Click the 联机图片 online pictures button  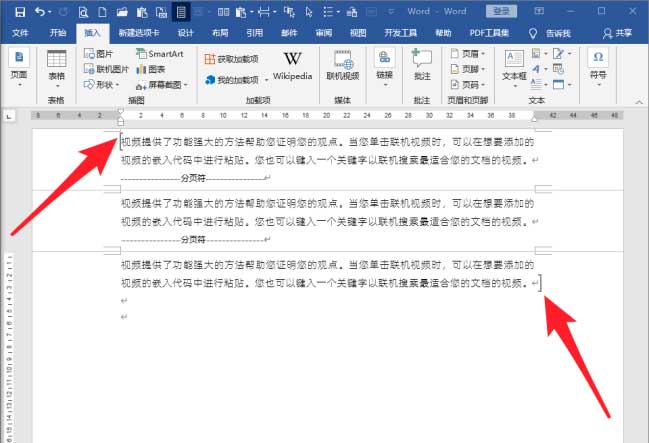[x=106, y=69]
